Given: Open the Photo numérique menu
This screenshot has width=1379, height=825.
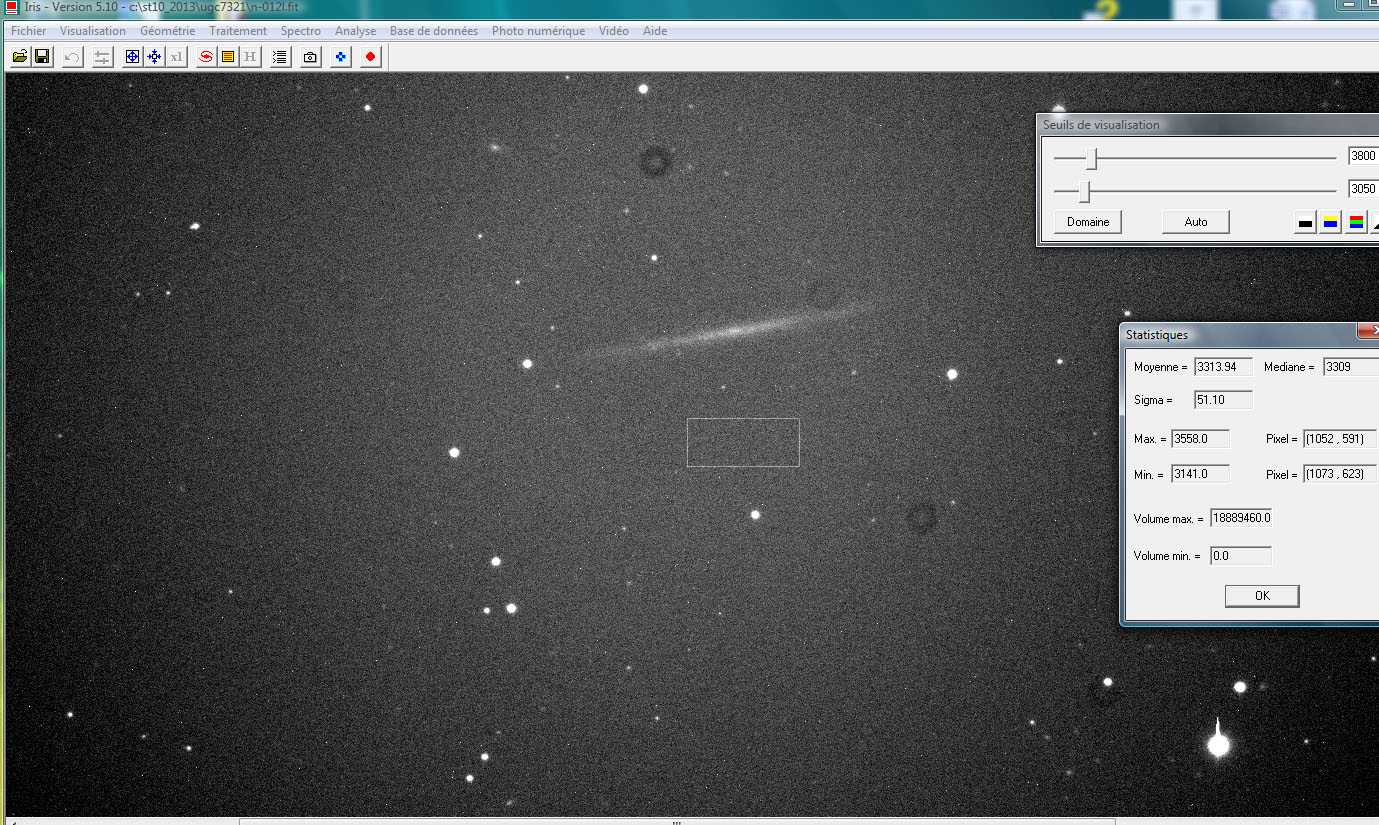Looking at the screenshot, I should pyautogui.click(x=538, y=31).
